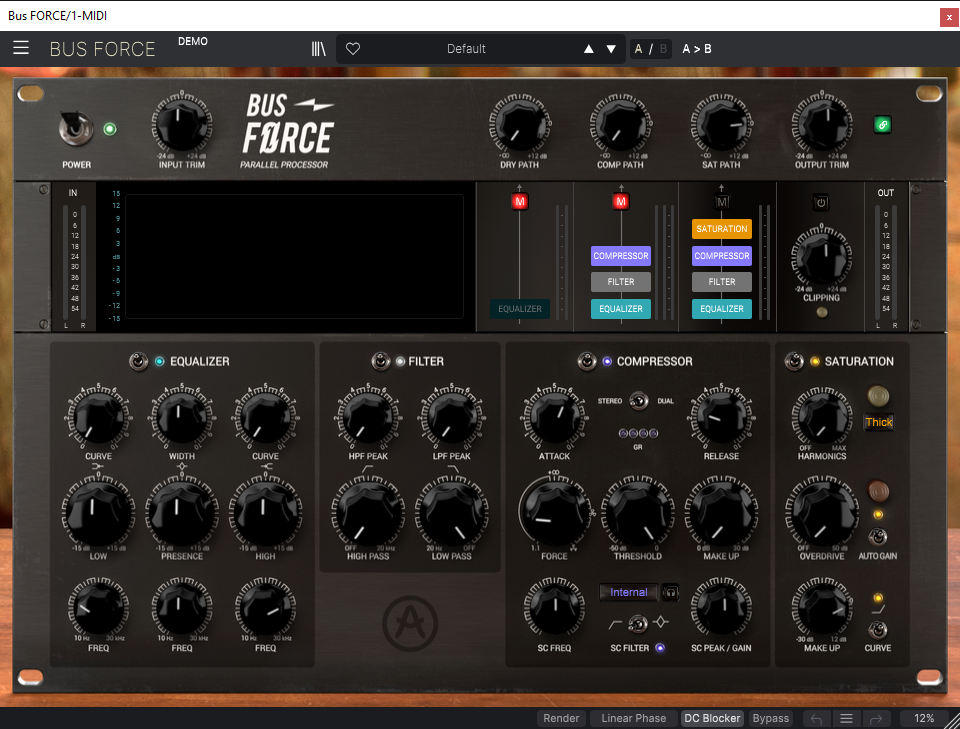Open the Internal sidechain source selector

(629, 592)
